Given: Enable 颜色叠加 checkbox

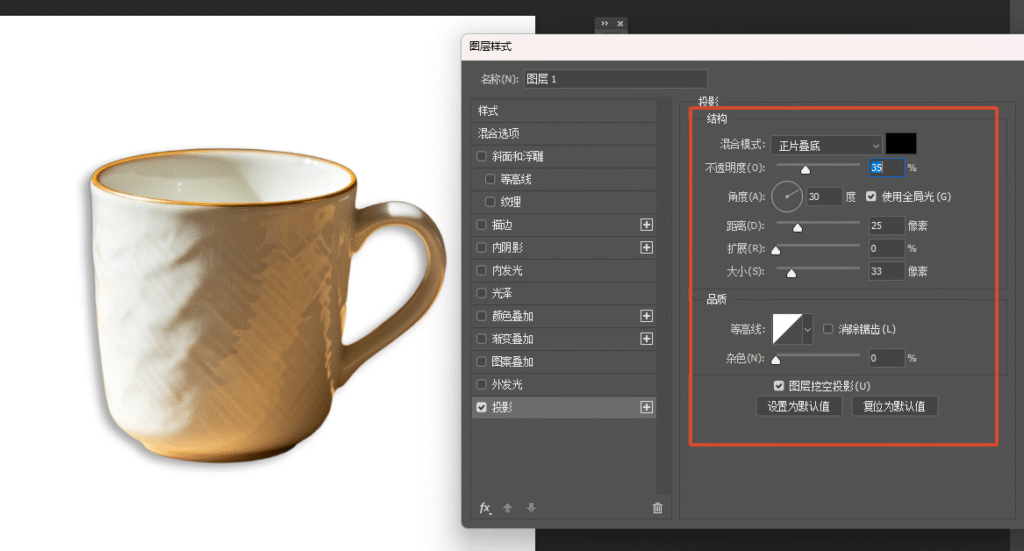Looking at the screenshot, I should coord(481,316).
